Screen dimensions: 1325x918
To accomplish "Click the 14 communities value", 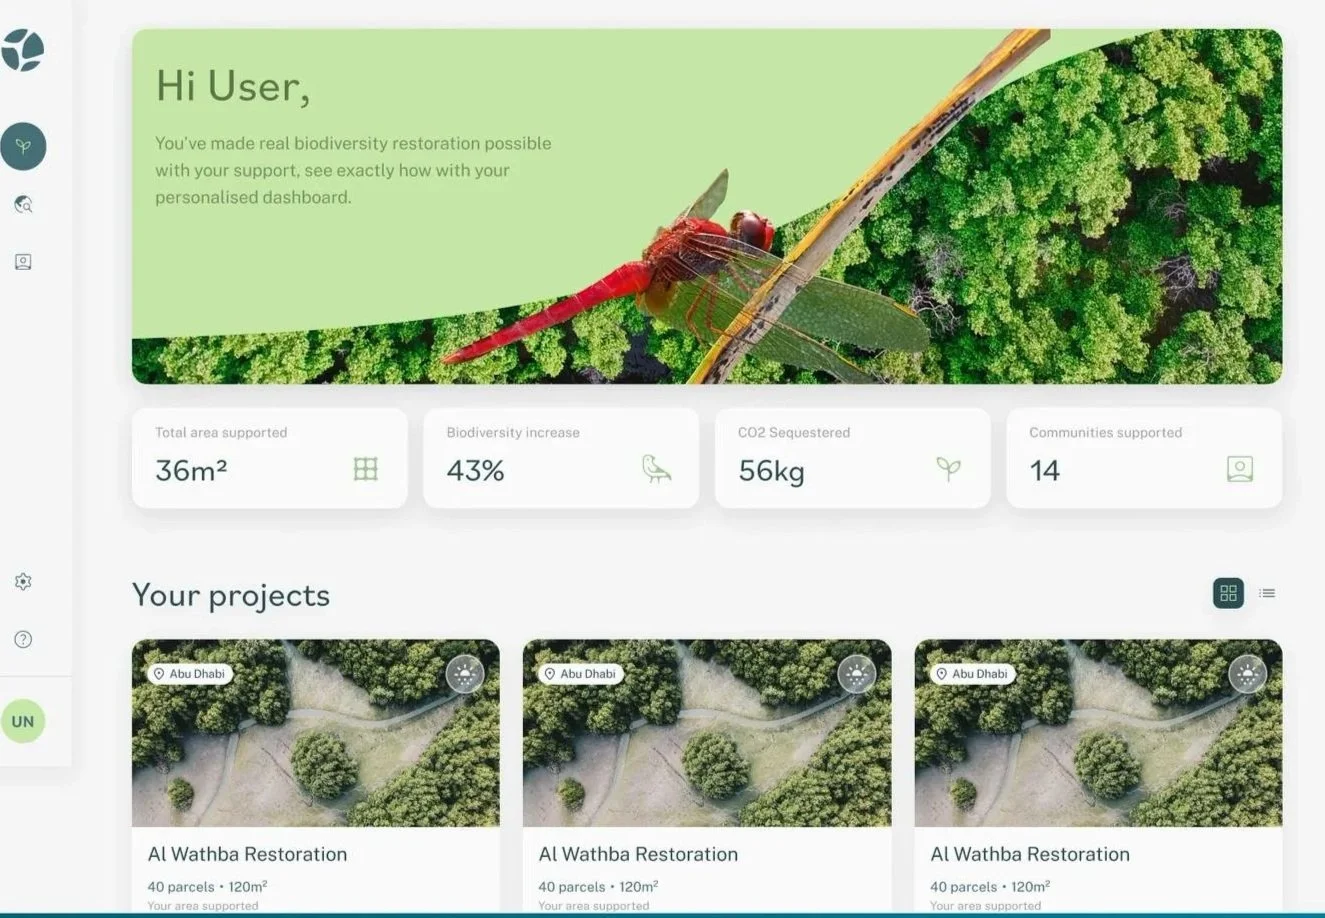I will pos(1044,470).
